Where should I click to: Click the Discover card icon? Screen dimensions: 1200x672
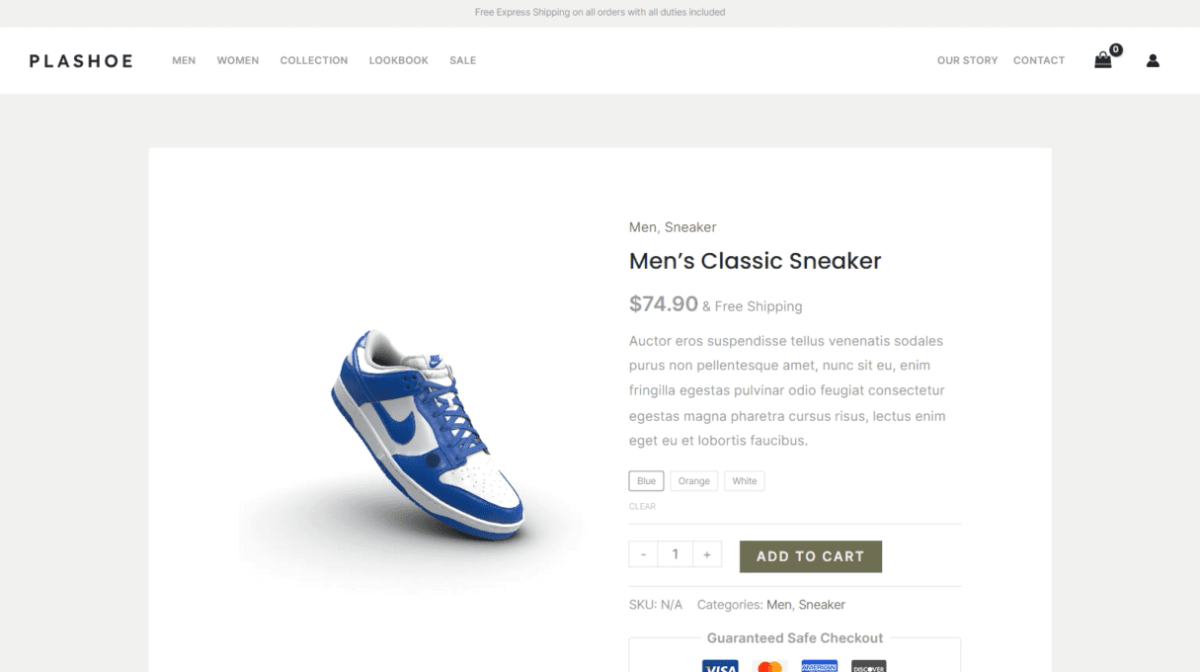868,666
